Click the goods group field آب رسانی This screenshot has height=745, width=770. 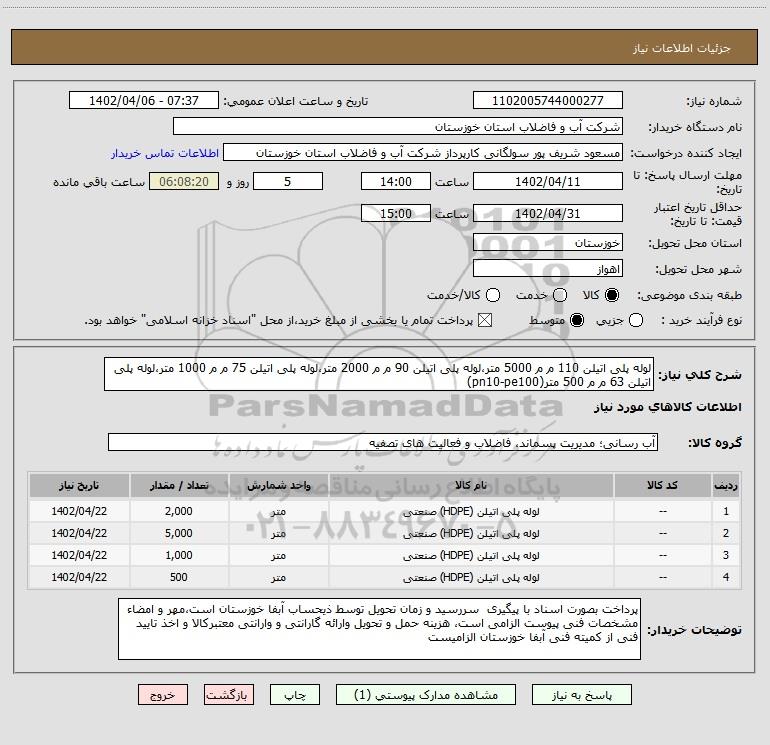coord(383,442)
